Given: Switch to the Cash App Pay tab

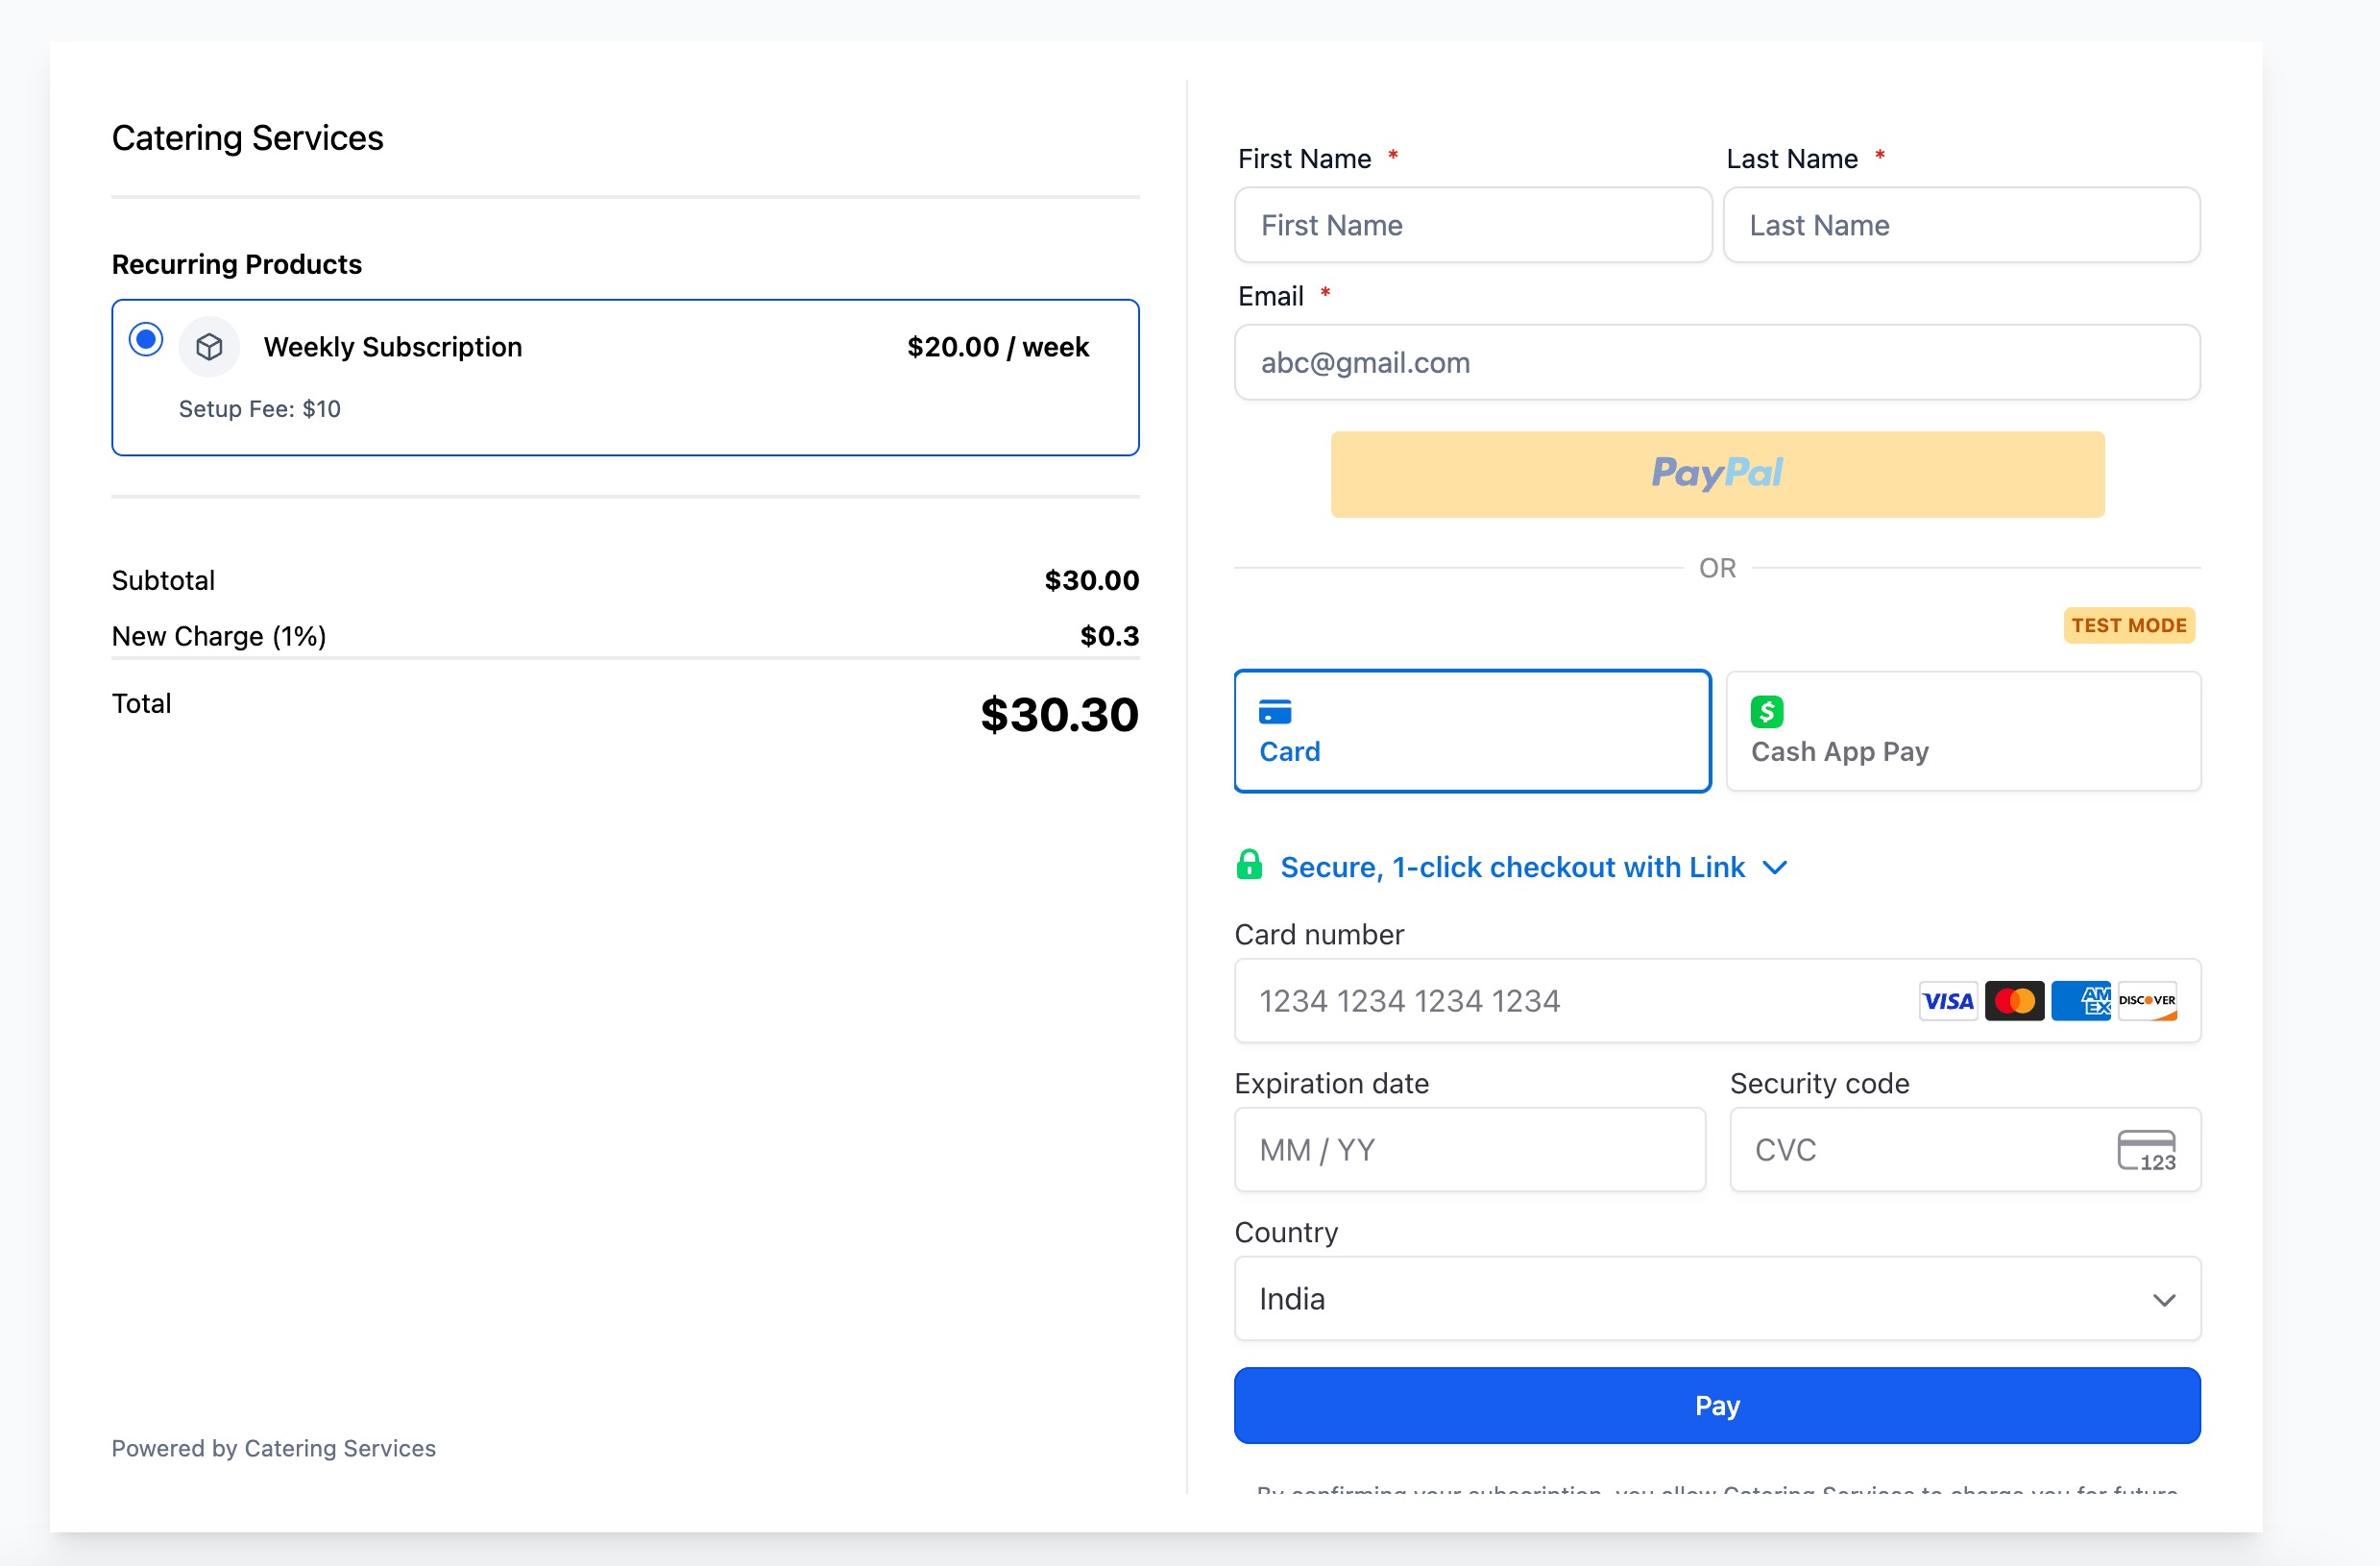Looking at the screenshot, I should [1963, 731].
